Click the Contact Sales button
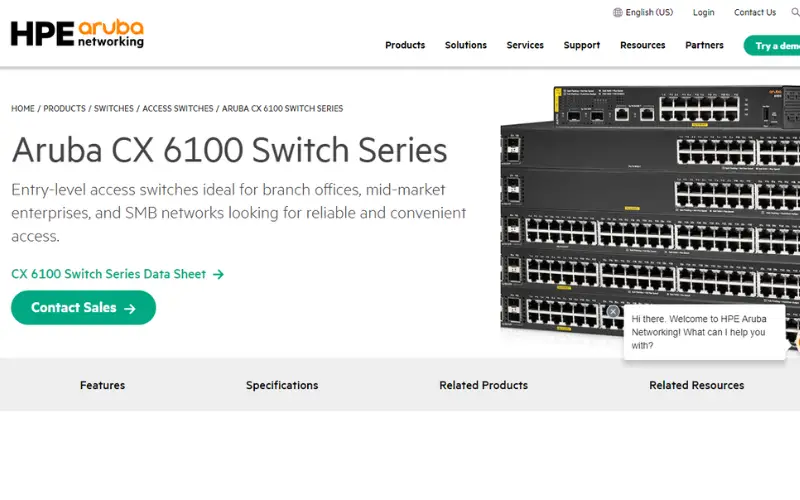The width and height of the screenshot is (800, 500). click(83, 308)
